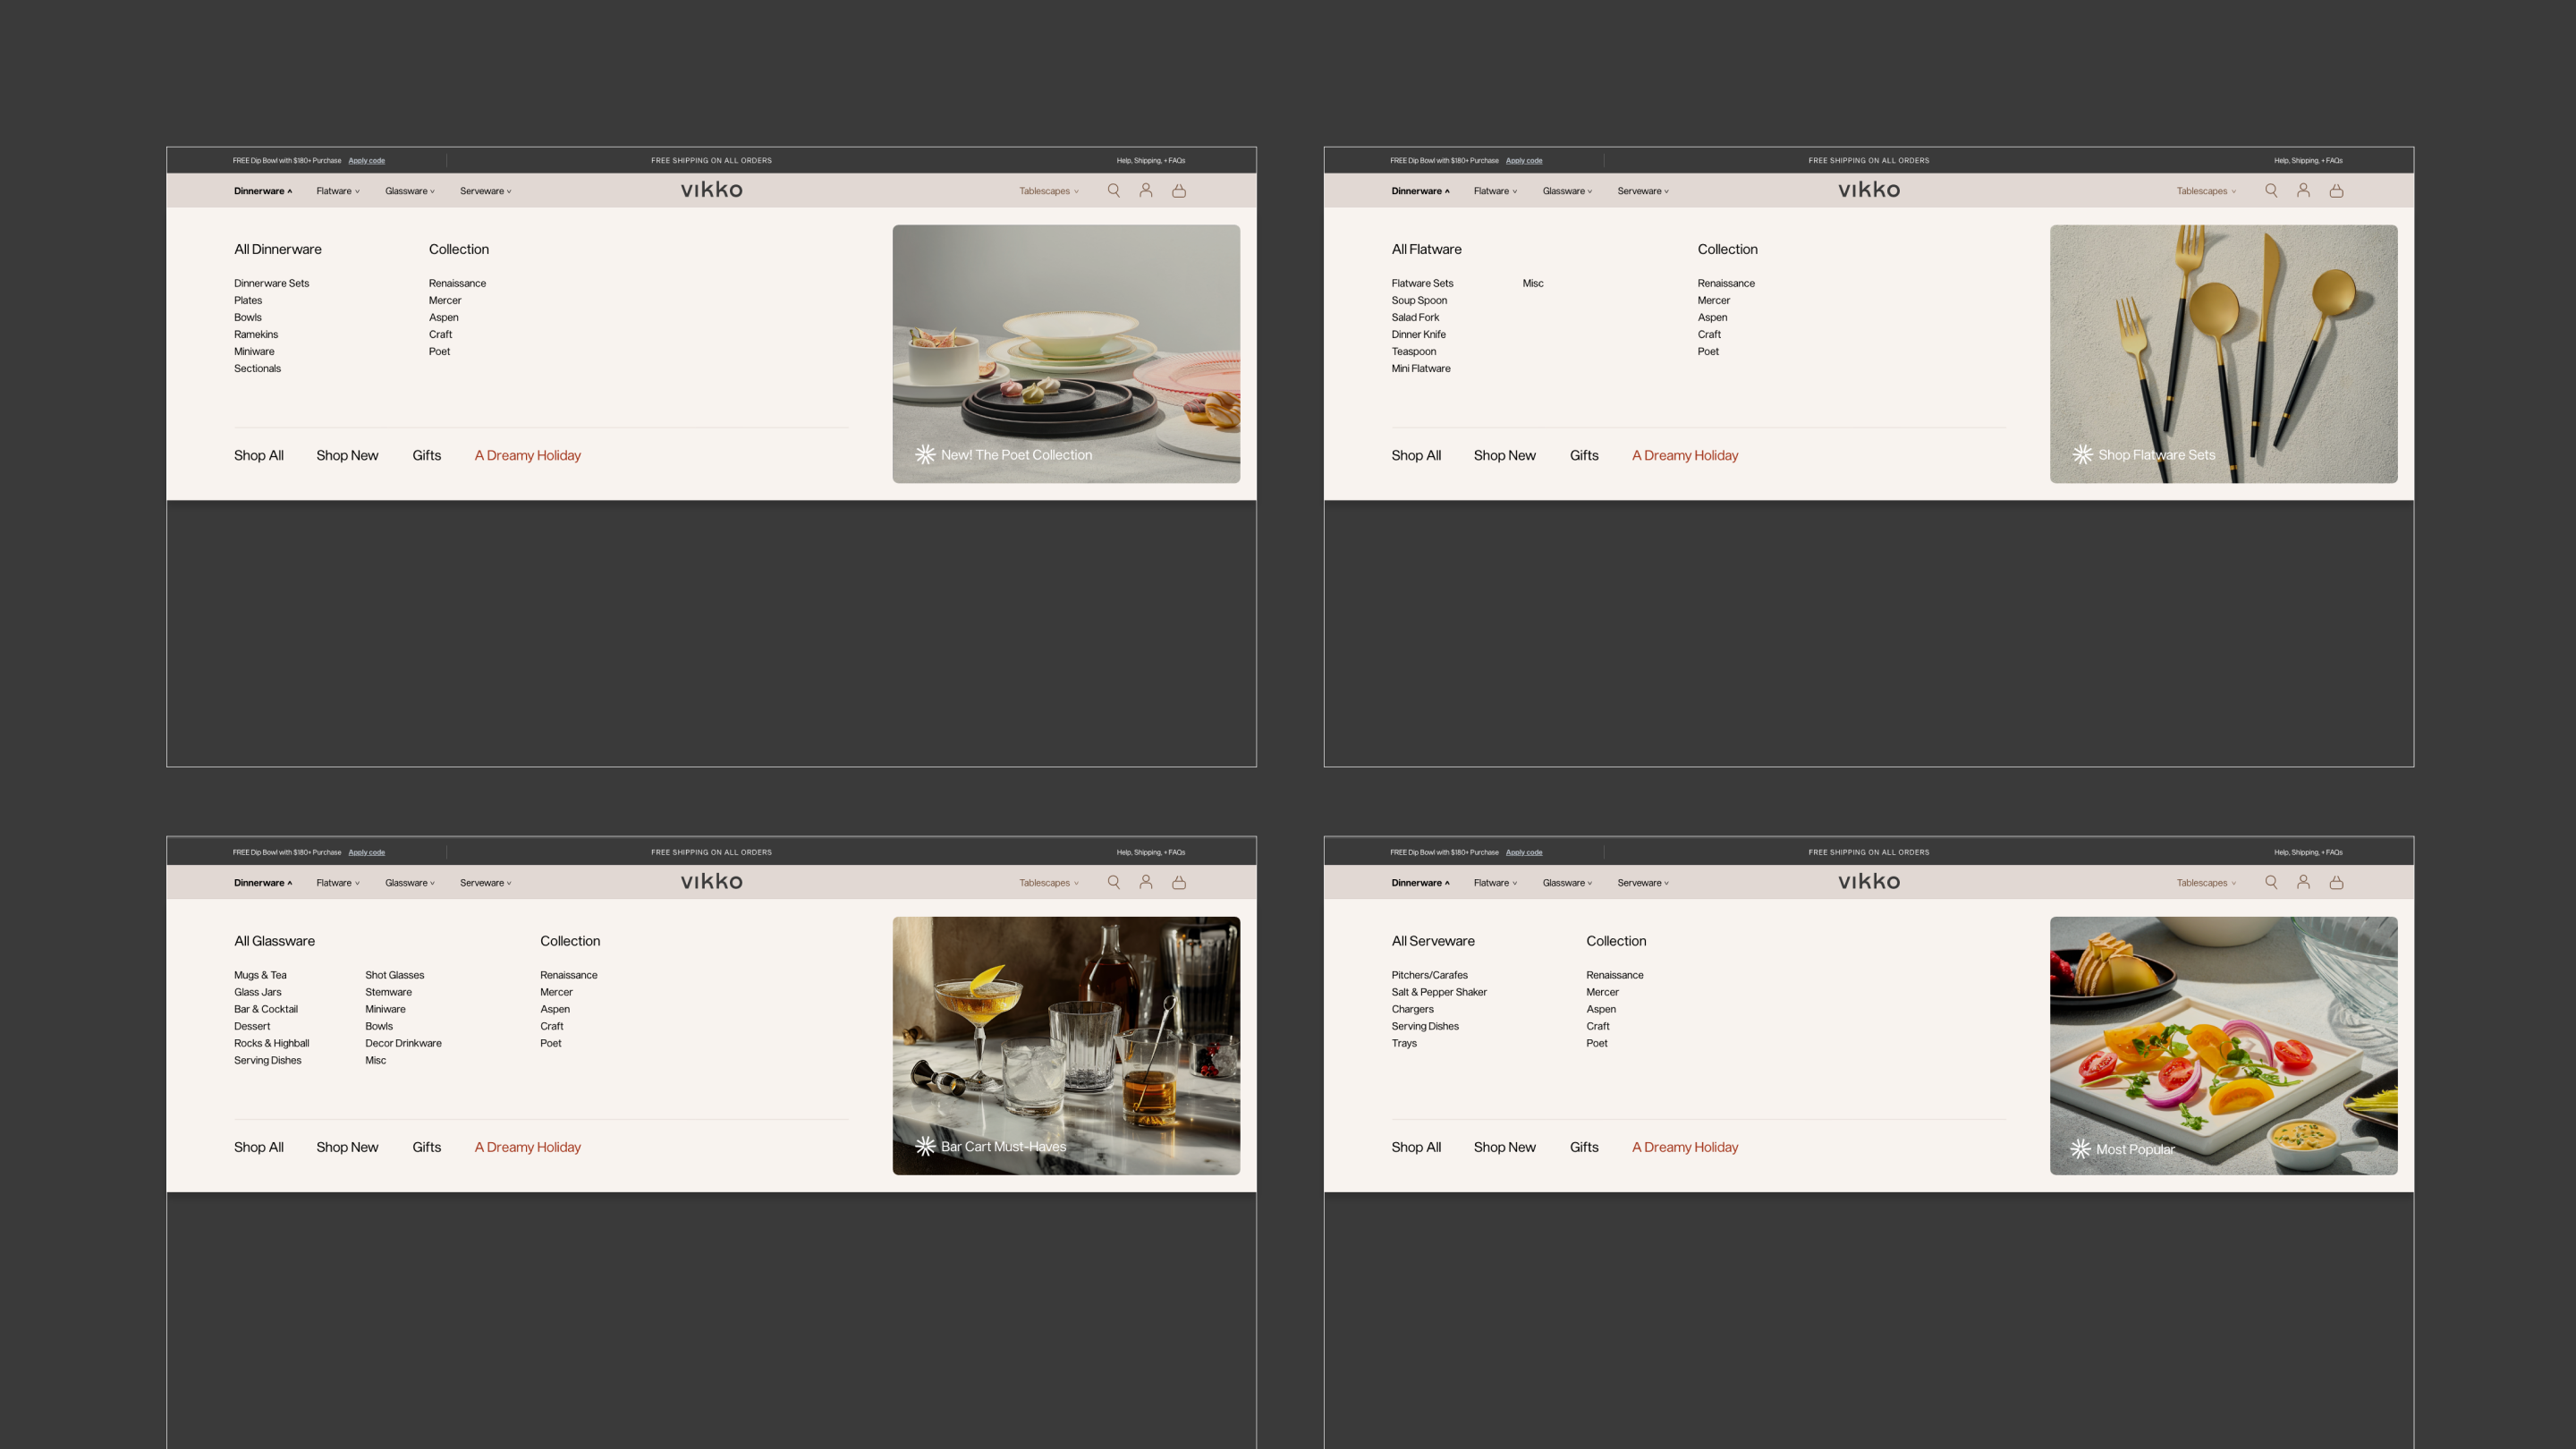This screenshot has width=2576, height=1449.
Task: Select Salt & Pepper Shaker menu entry
Action: pyautogui.click(x=1438, y=992)
